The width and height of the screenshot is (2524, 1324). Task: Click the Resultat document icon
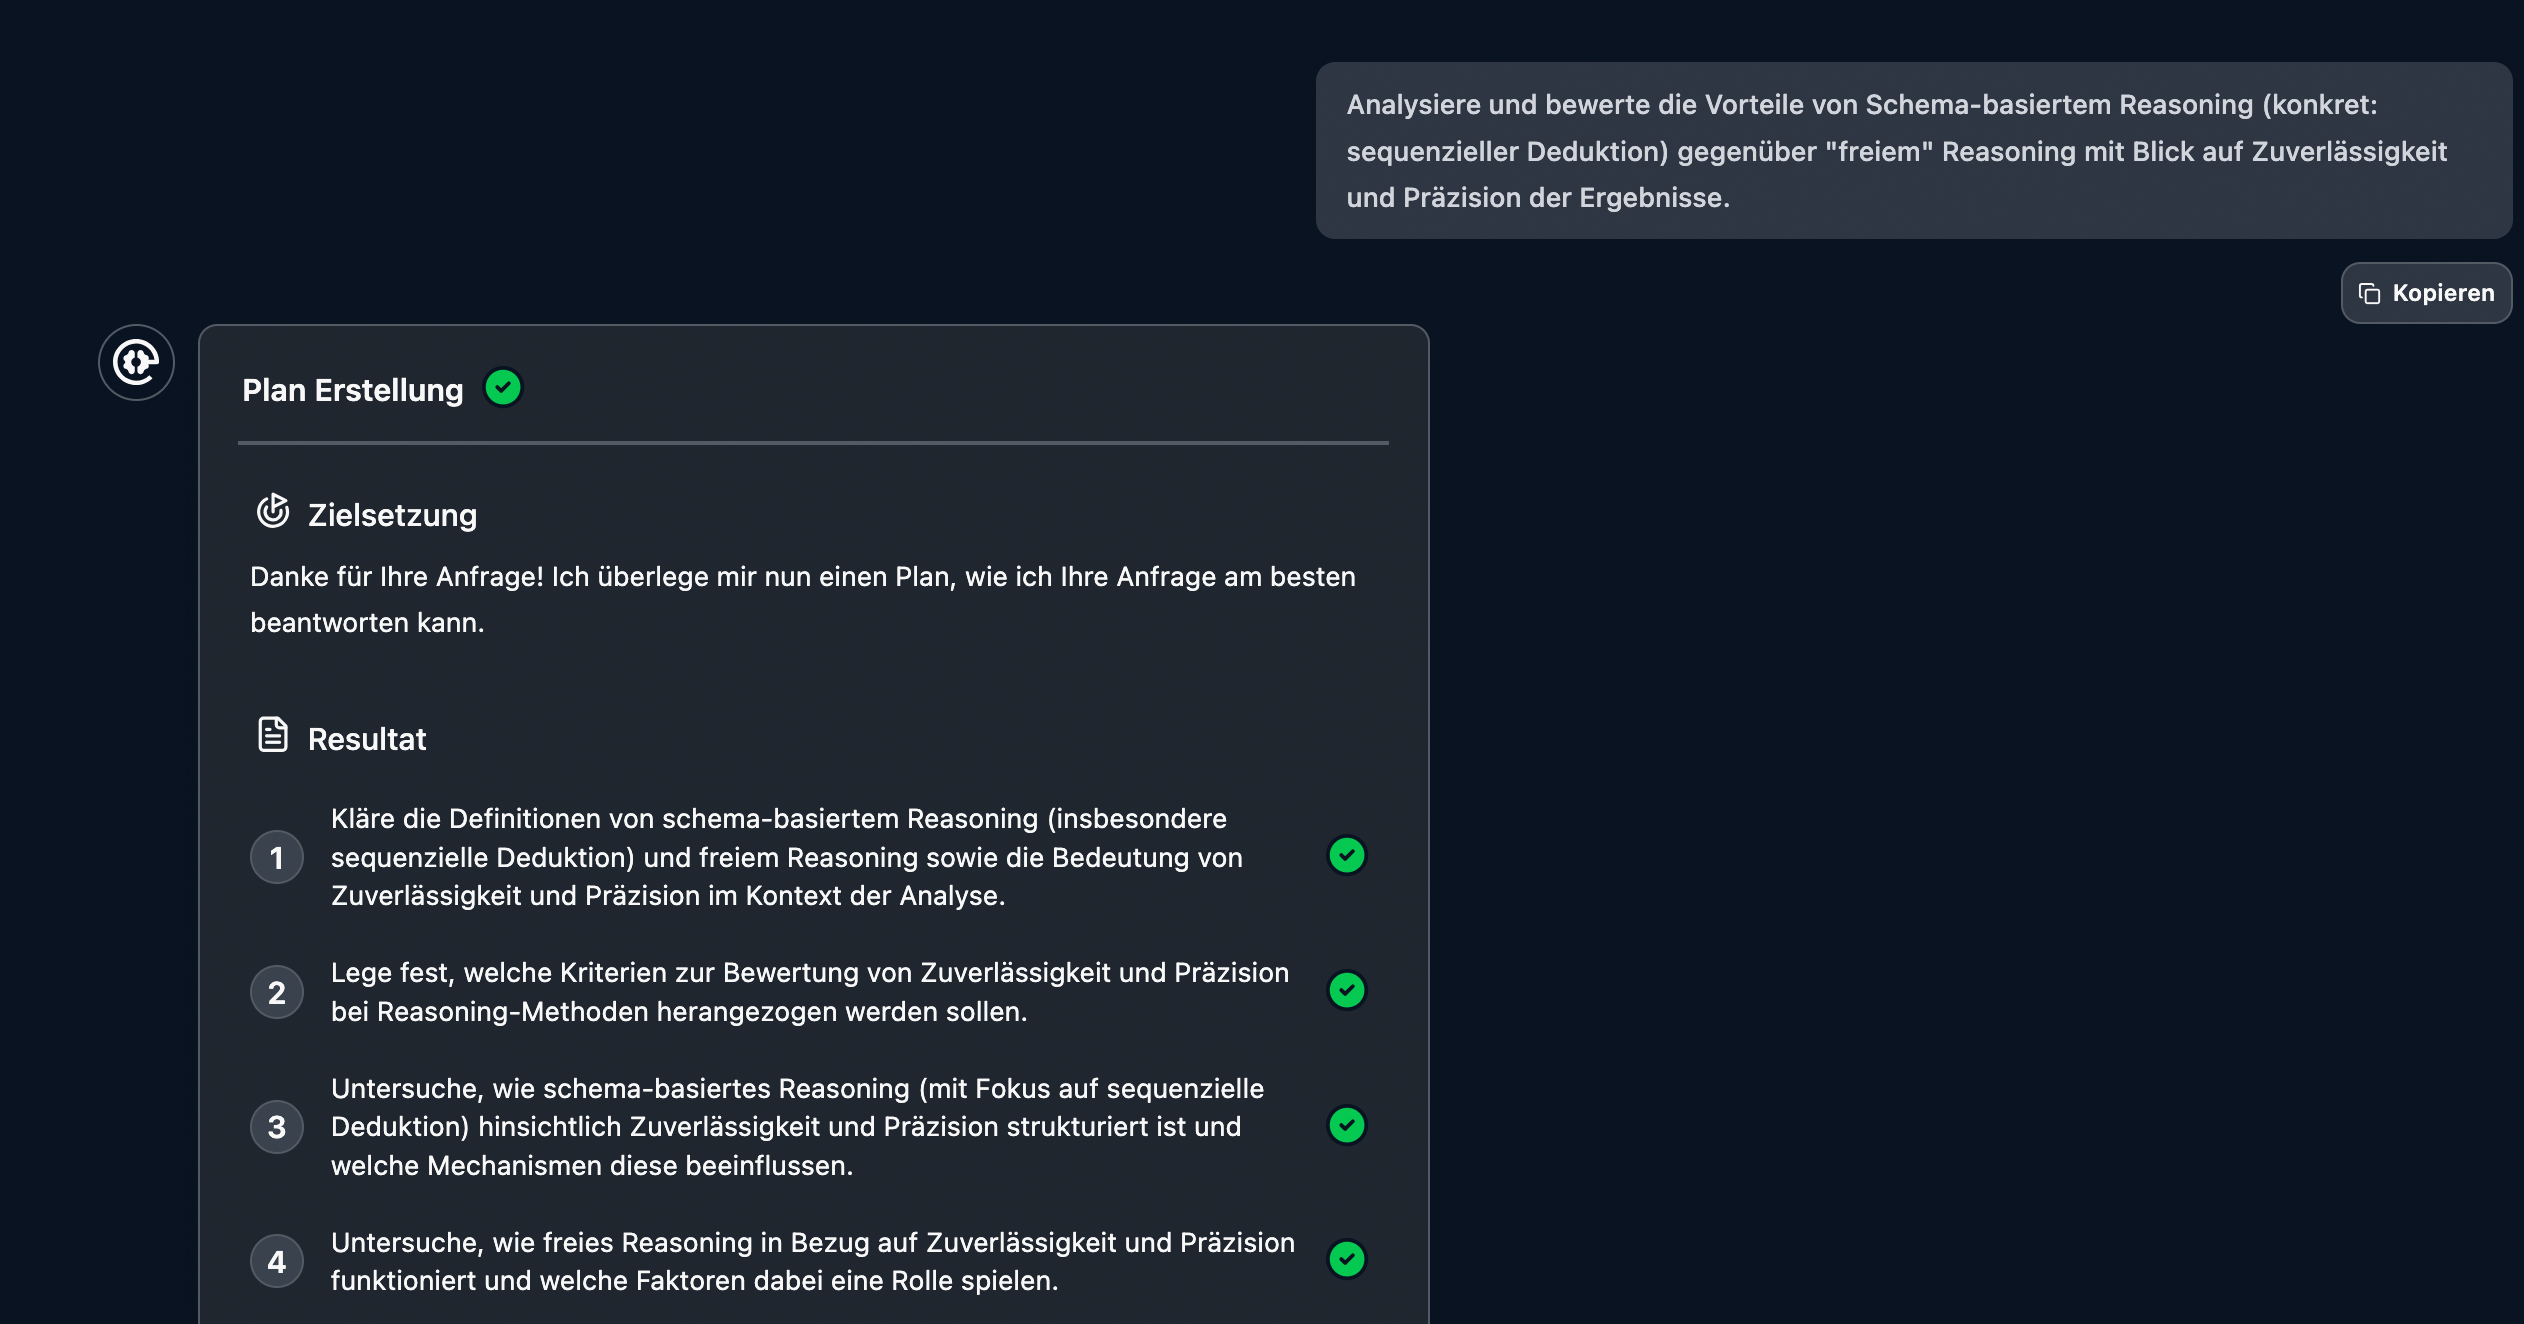[273, 735]
